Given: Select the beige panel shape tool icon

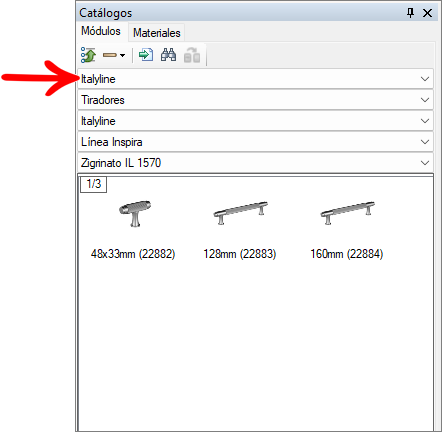Looking at the screenshot, I should point(110,55).
